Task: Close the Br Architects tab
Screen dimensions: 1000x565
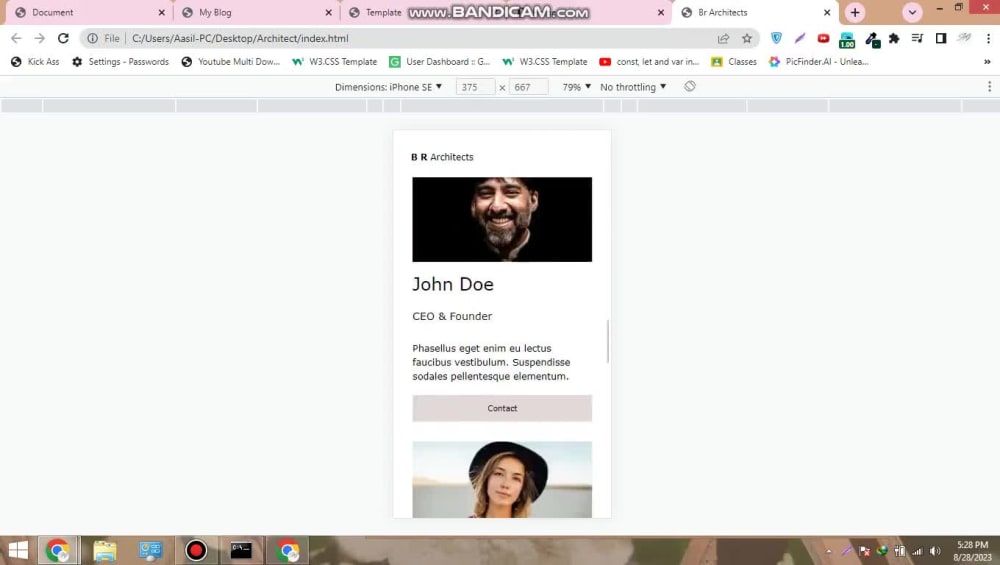Action: point(827,12)
